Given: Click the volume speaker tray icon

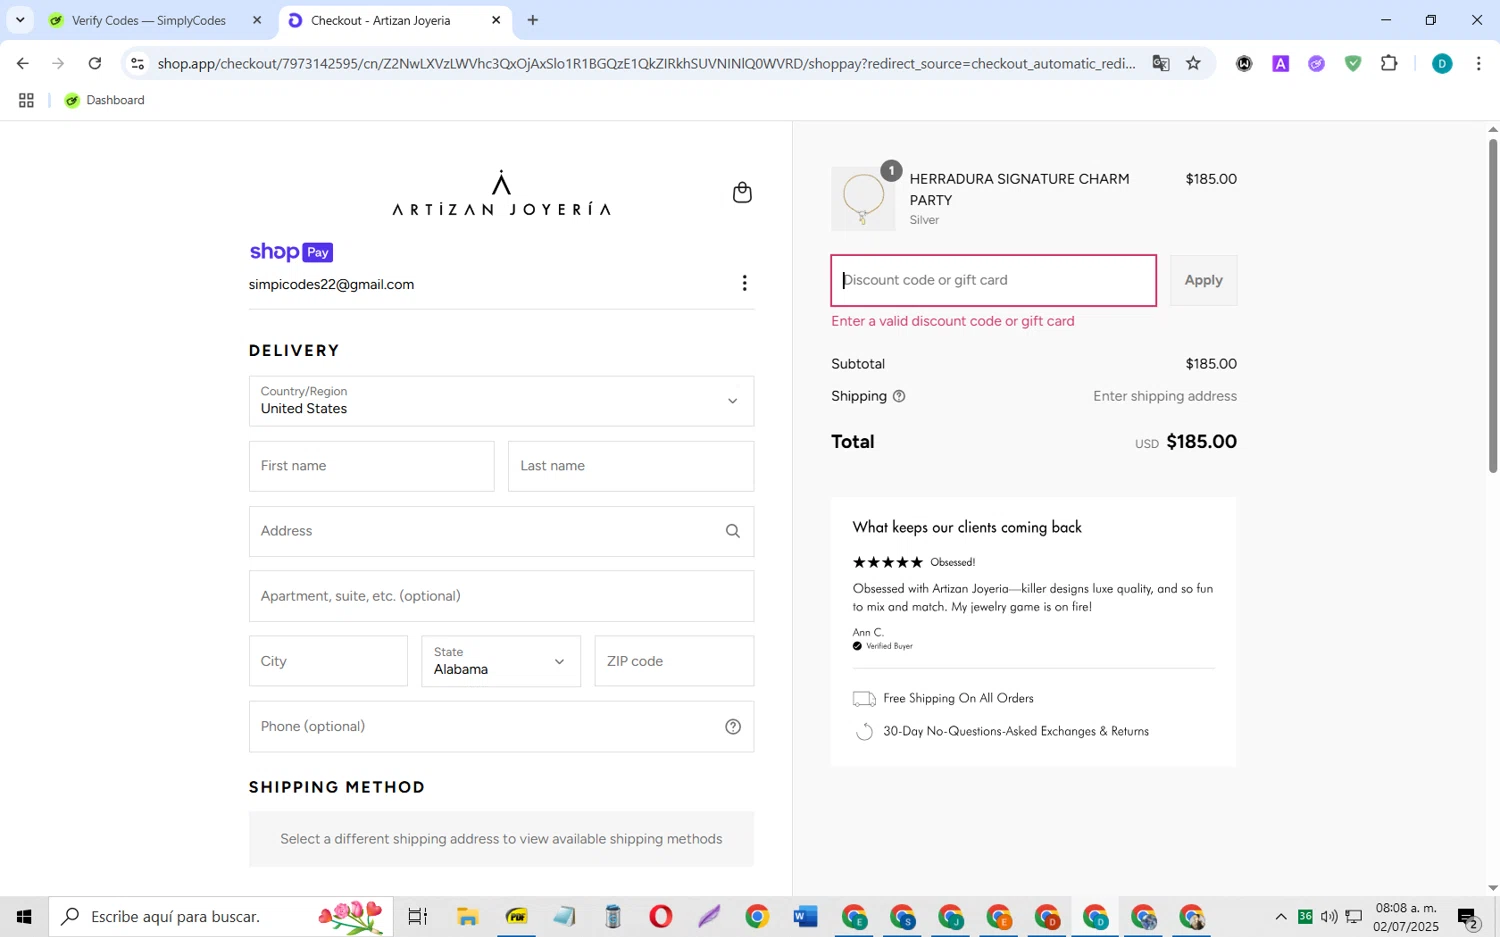Looking at the screenshot, I should point(1329,917).
